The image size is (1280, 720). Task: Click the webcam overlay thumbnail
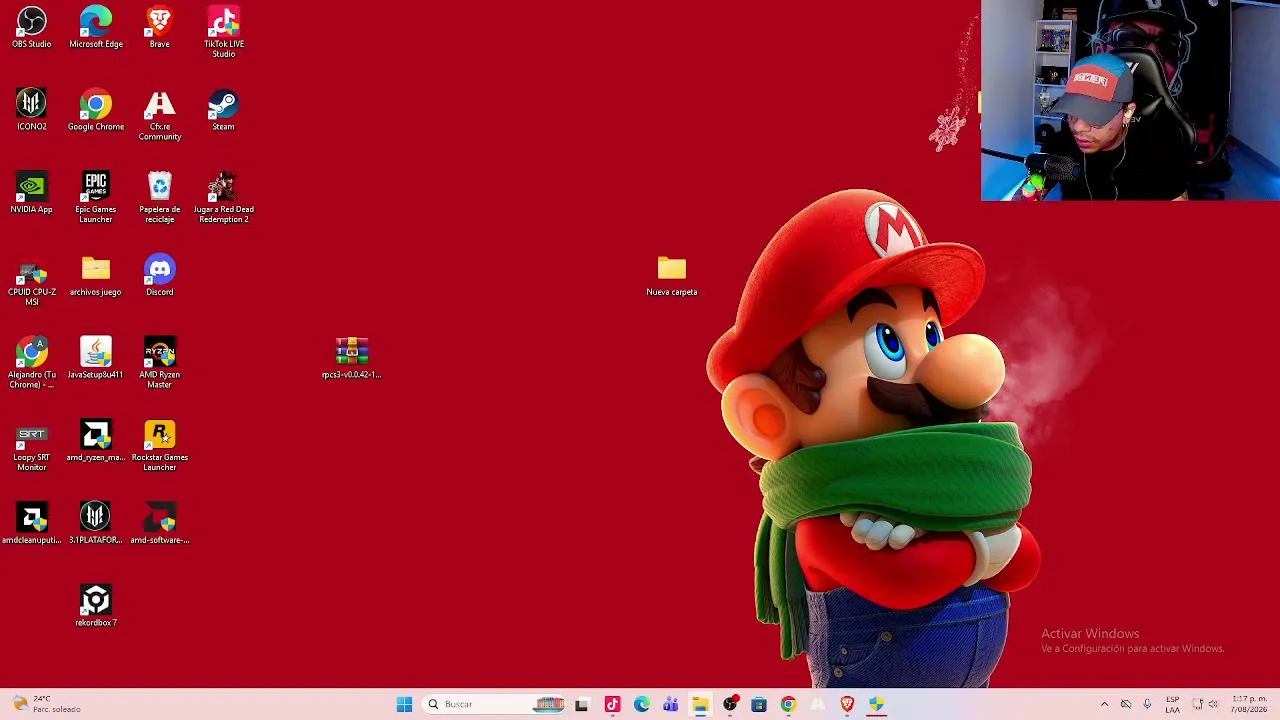[x=1130, y=100]
